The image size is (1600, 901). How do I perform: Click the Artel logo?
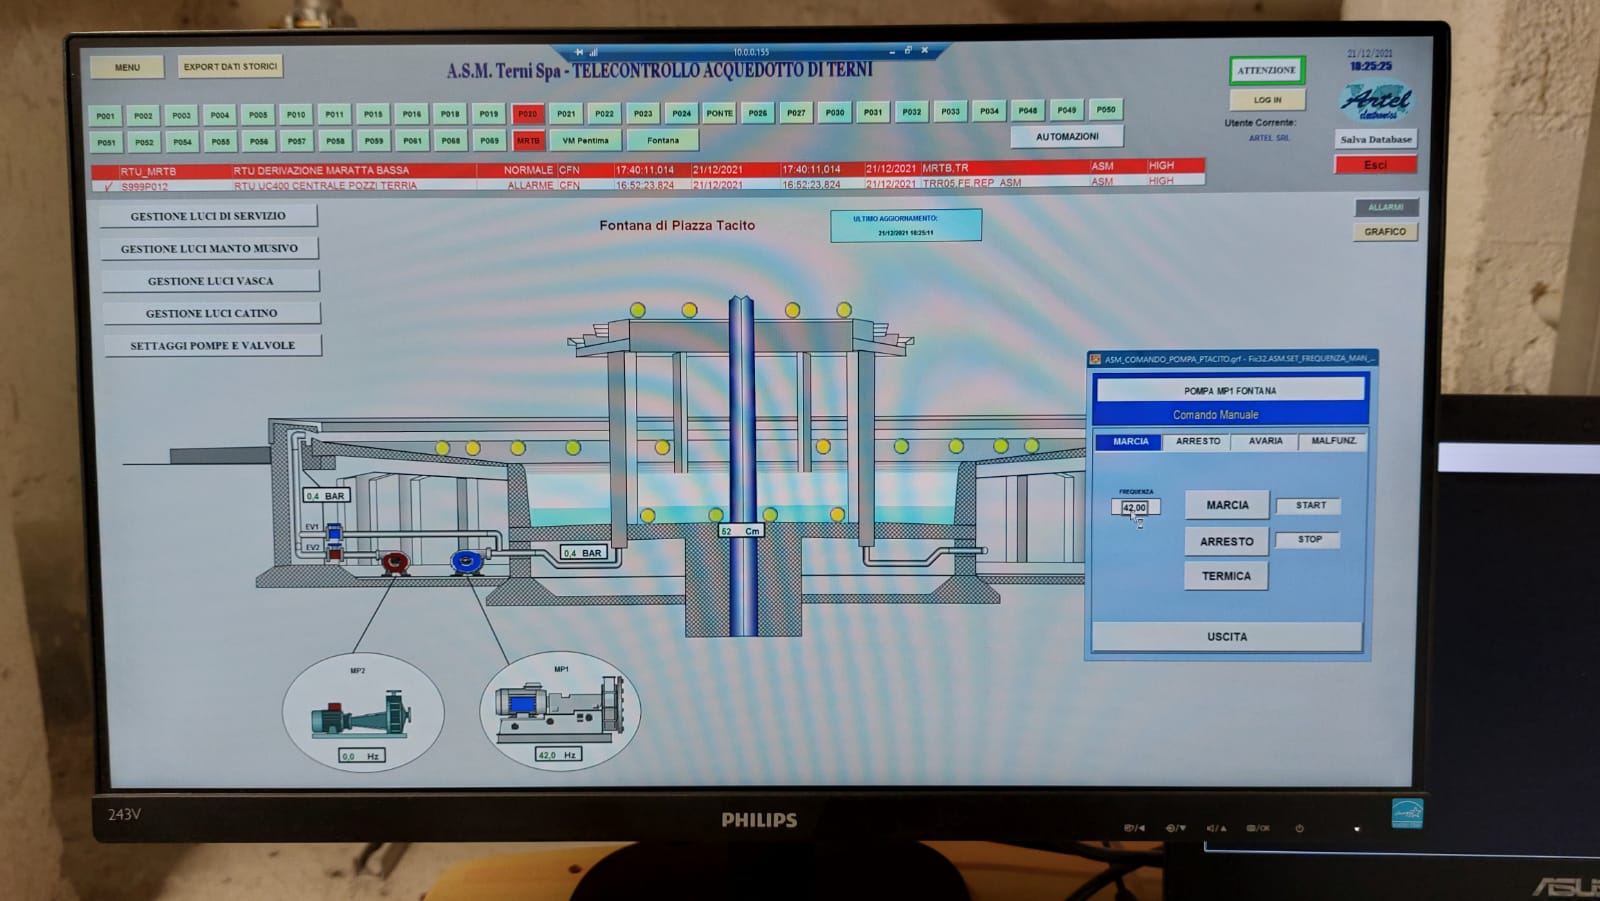[x=1376, y=100]
